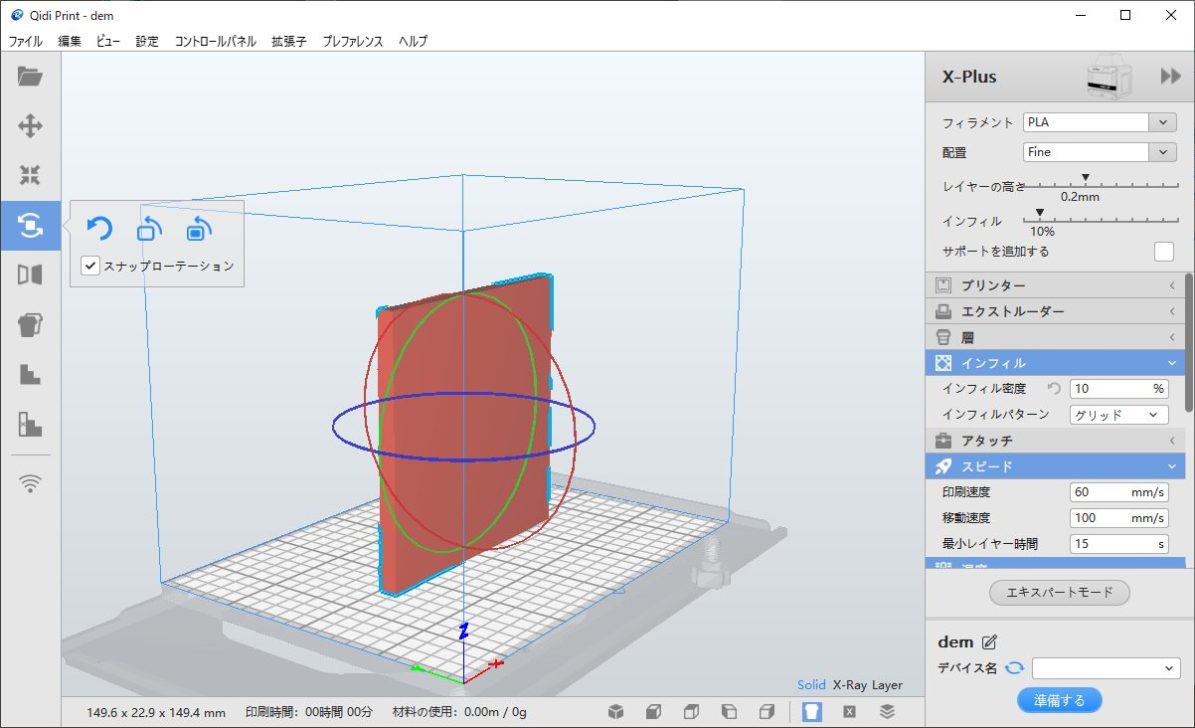
Task: Click the エキスパートモード button
Action: (1059, 592)
